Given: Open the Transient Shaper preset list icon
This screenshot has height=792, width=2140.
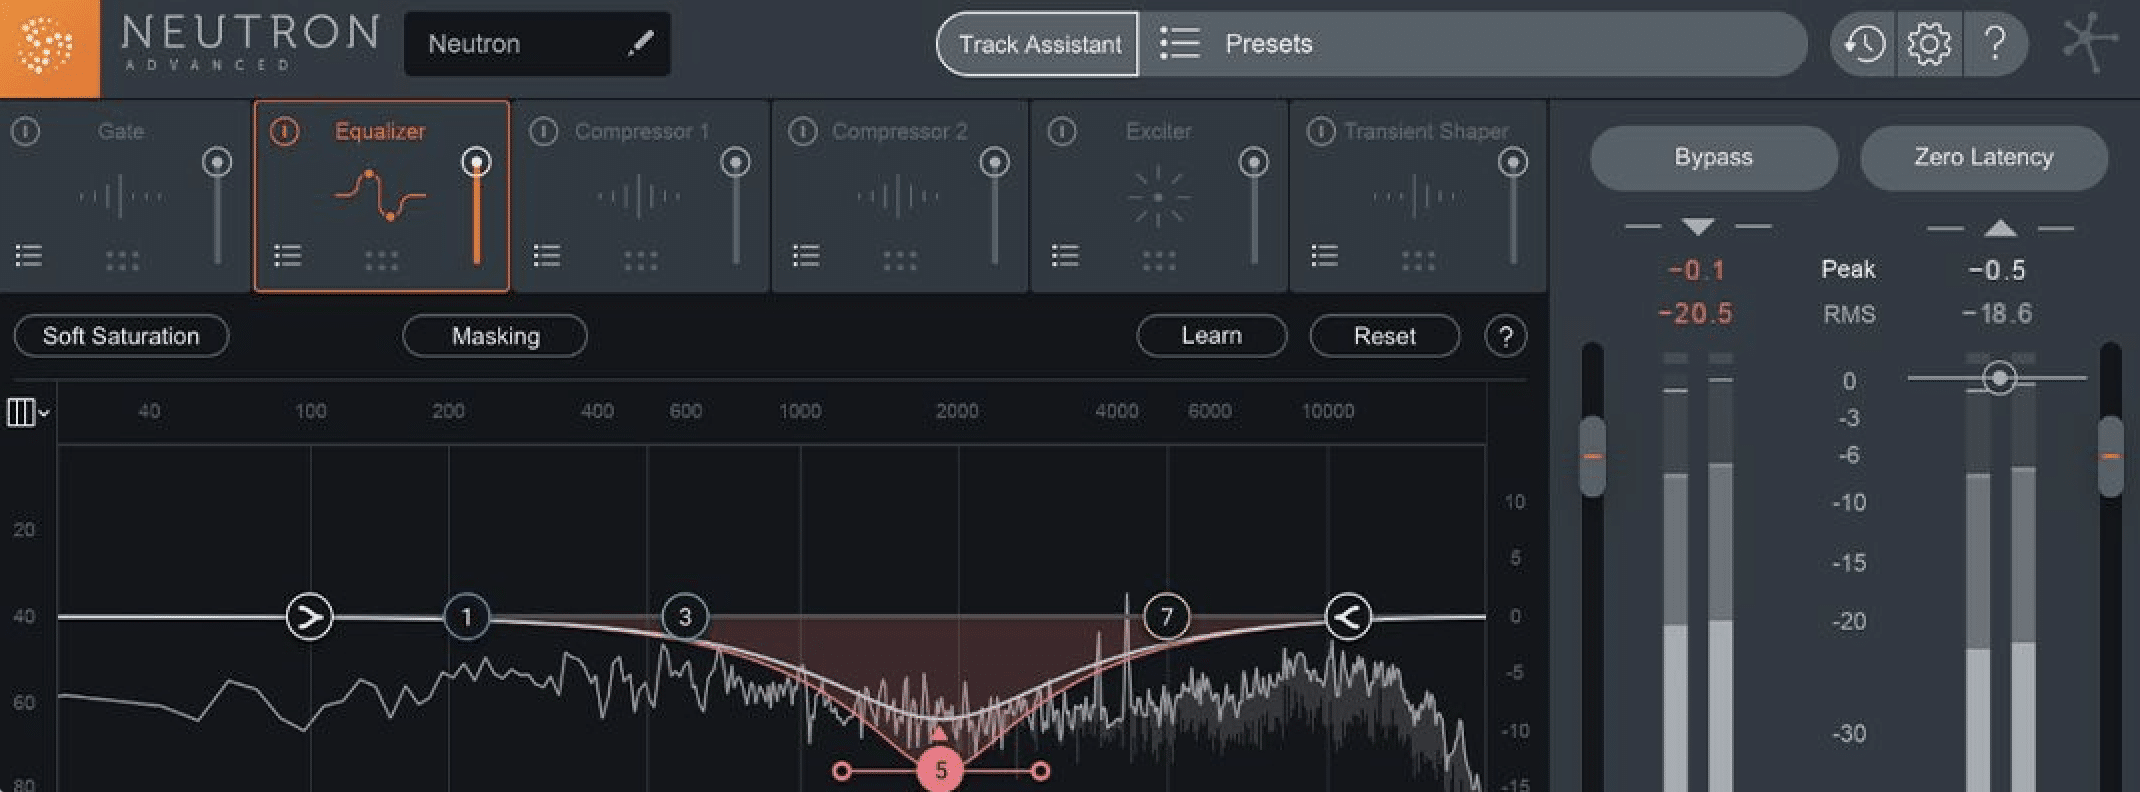Looking at the screenshot, I should click(x=1324, y=256).
